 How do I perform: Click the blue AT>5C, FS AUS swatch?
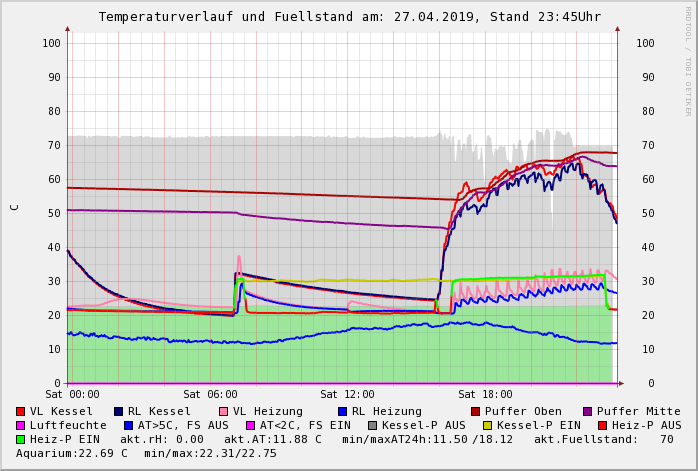pyautogui.click(x=129, y=425)
